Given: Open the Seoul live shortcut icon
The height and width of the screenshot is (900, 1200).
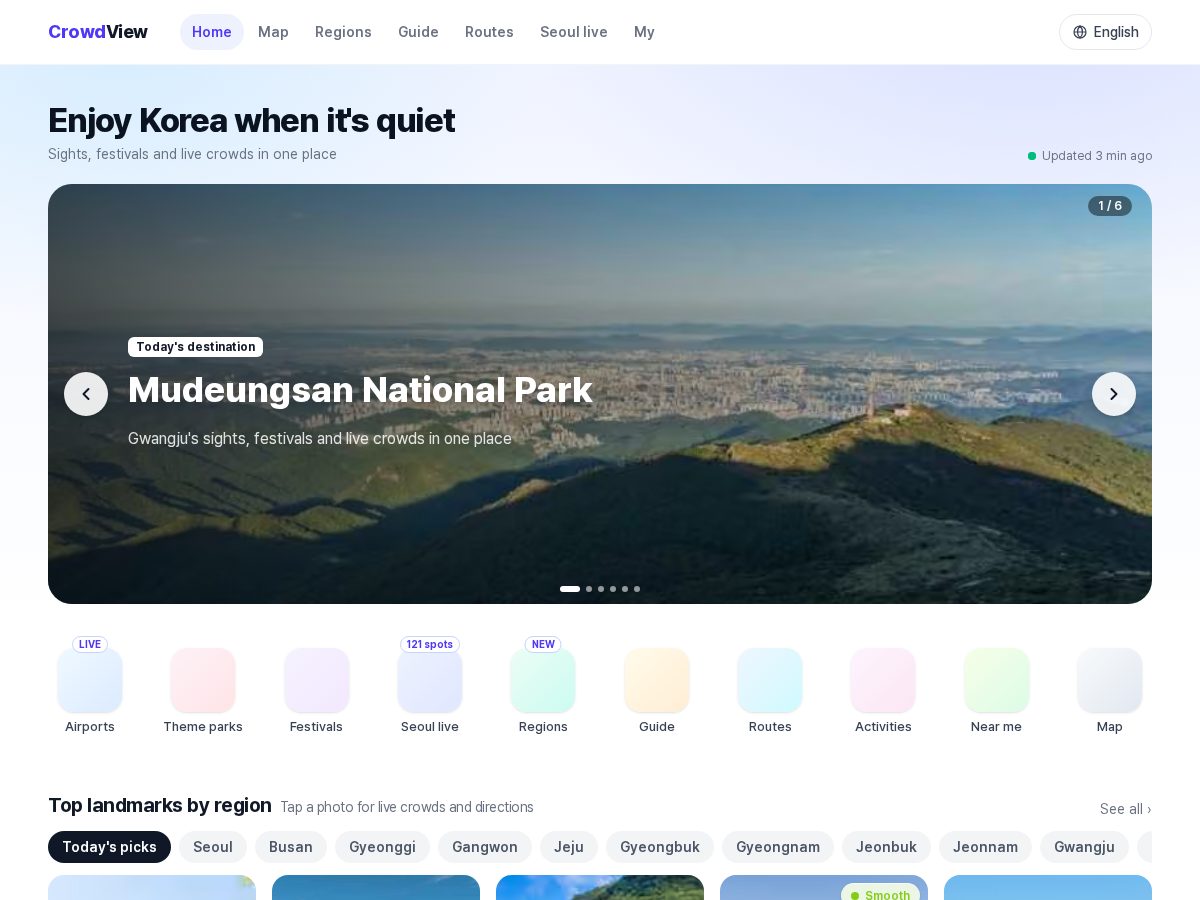Looking at the screenshot, I should (x=430, y=680).
